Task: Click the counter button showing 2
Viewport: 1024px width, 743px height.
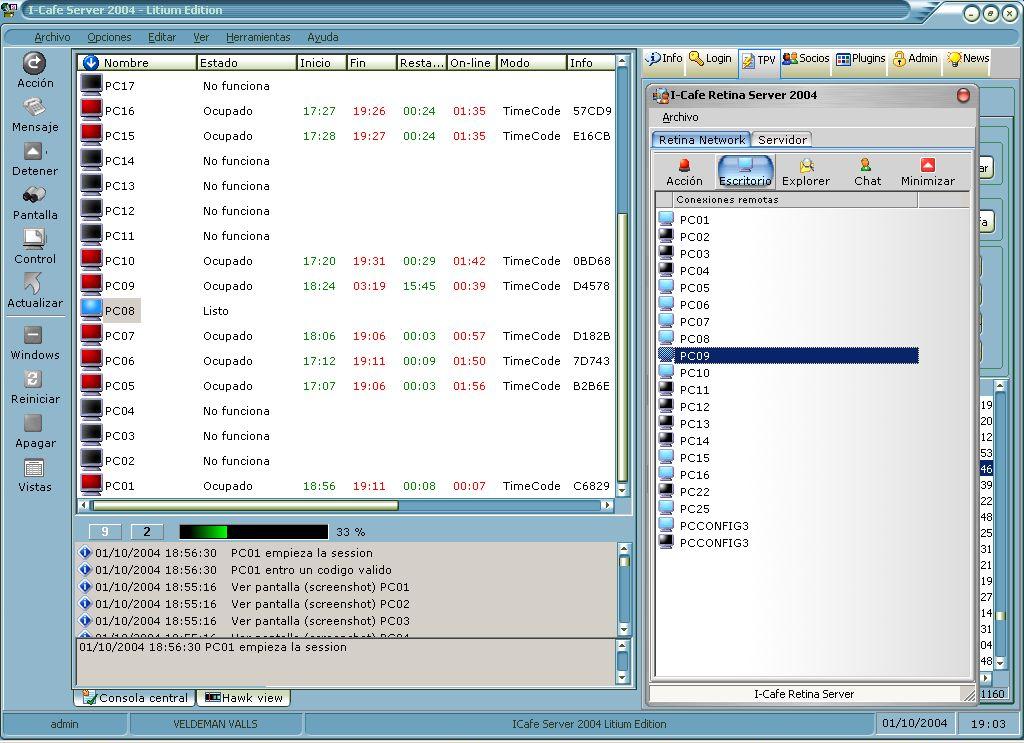Action: 146,531
